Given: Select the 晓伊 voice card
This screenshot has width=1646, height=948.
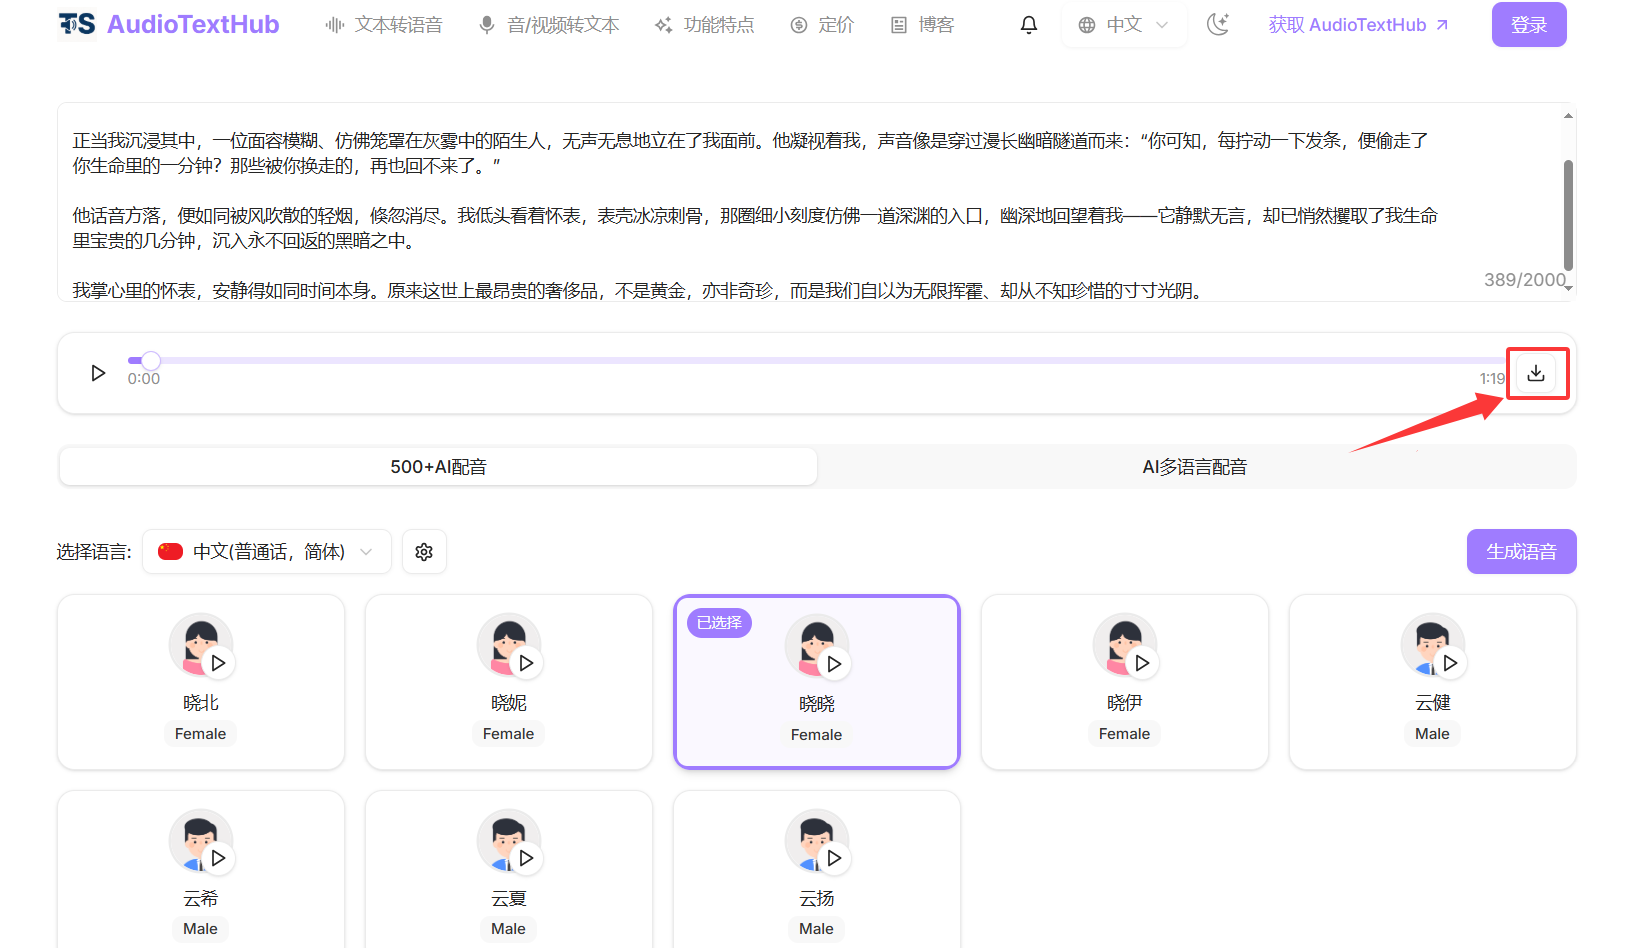Looking at the screenshot, I should point(1124,700).
